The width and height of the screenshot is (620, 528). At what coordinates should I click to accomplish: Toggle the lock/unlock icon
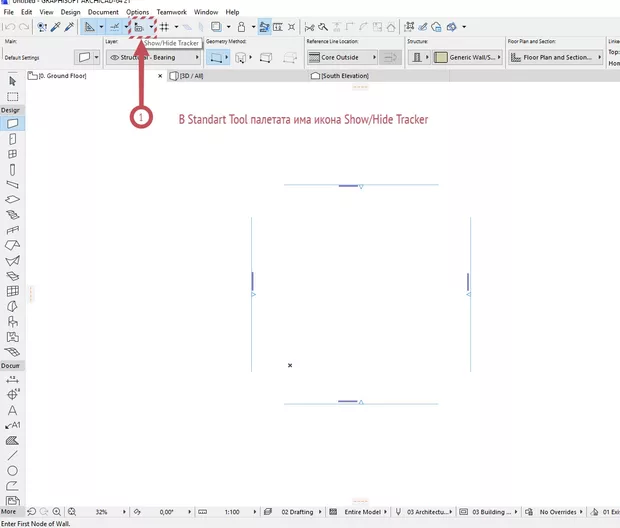coord(241,27)
